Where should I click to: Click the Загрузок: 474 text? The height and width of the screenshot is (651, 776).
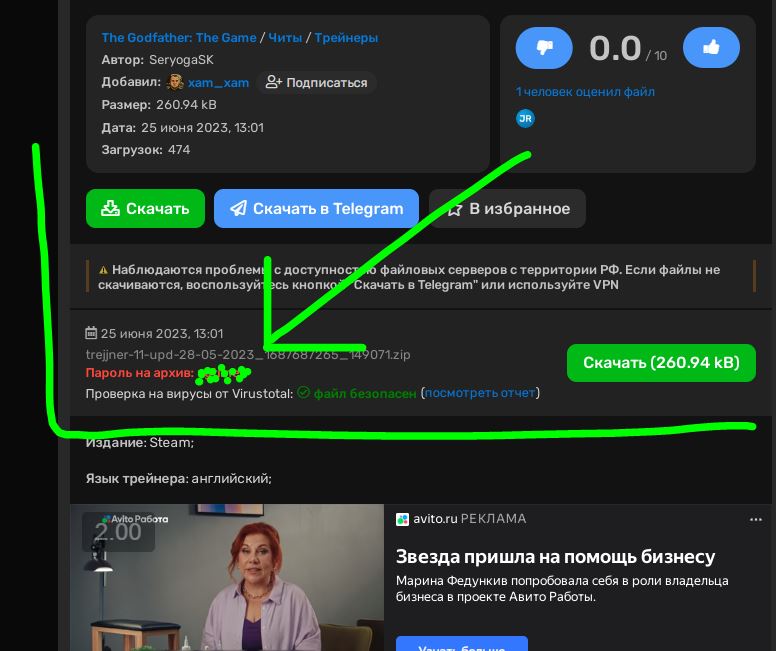point(146,150)
